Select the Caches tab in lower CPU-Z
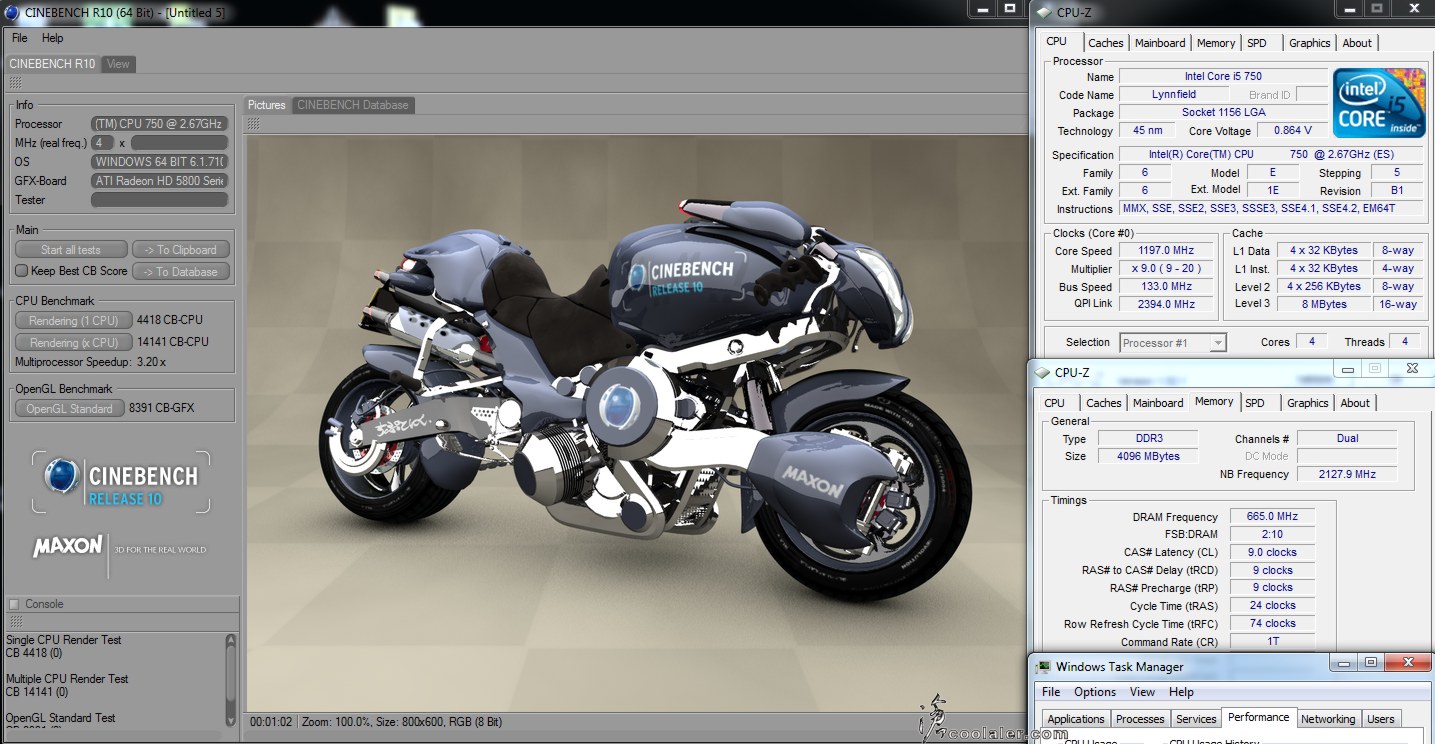 [x=1104, y=403]
